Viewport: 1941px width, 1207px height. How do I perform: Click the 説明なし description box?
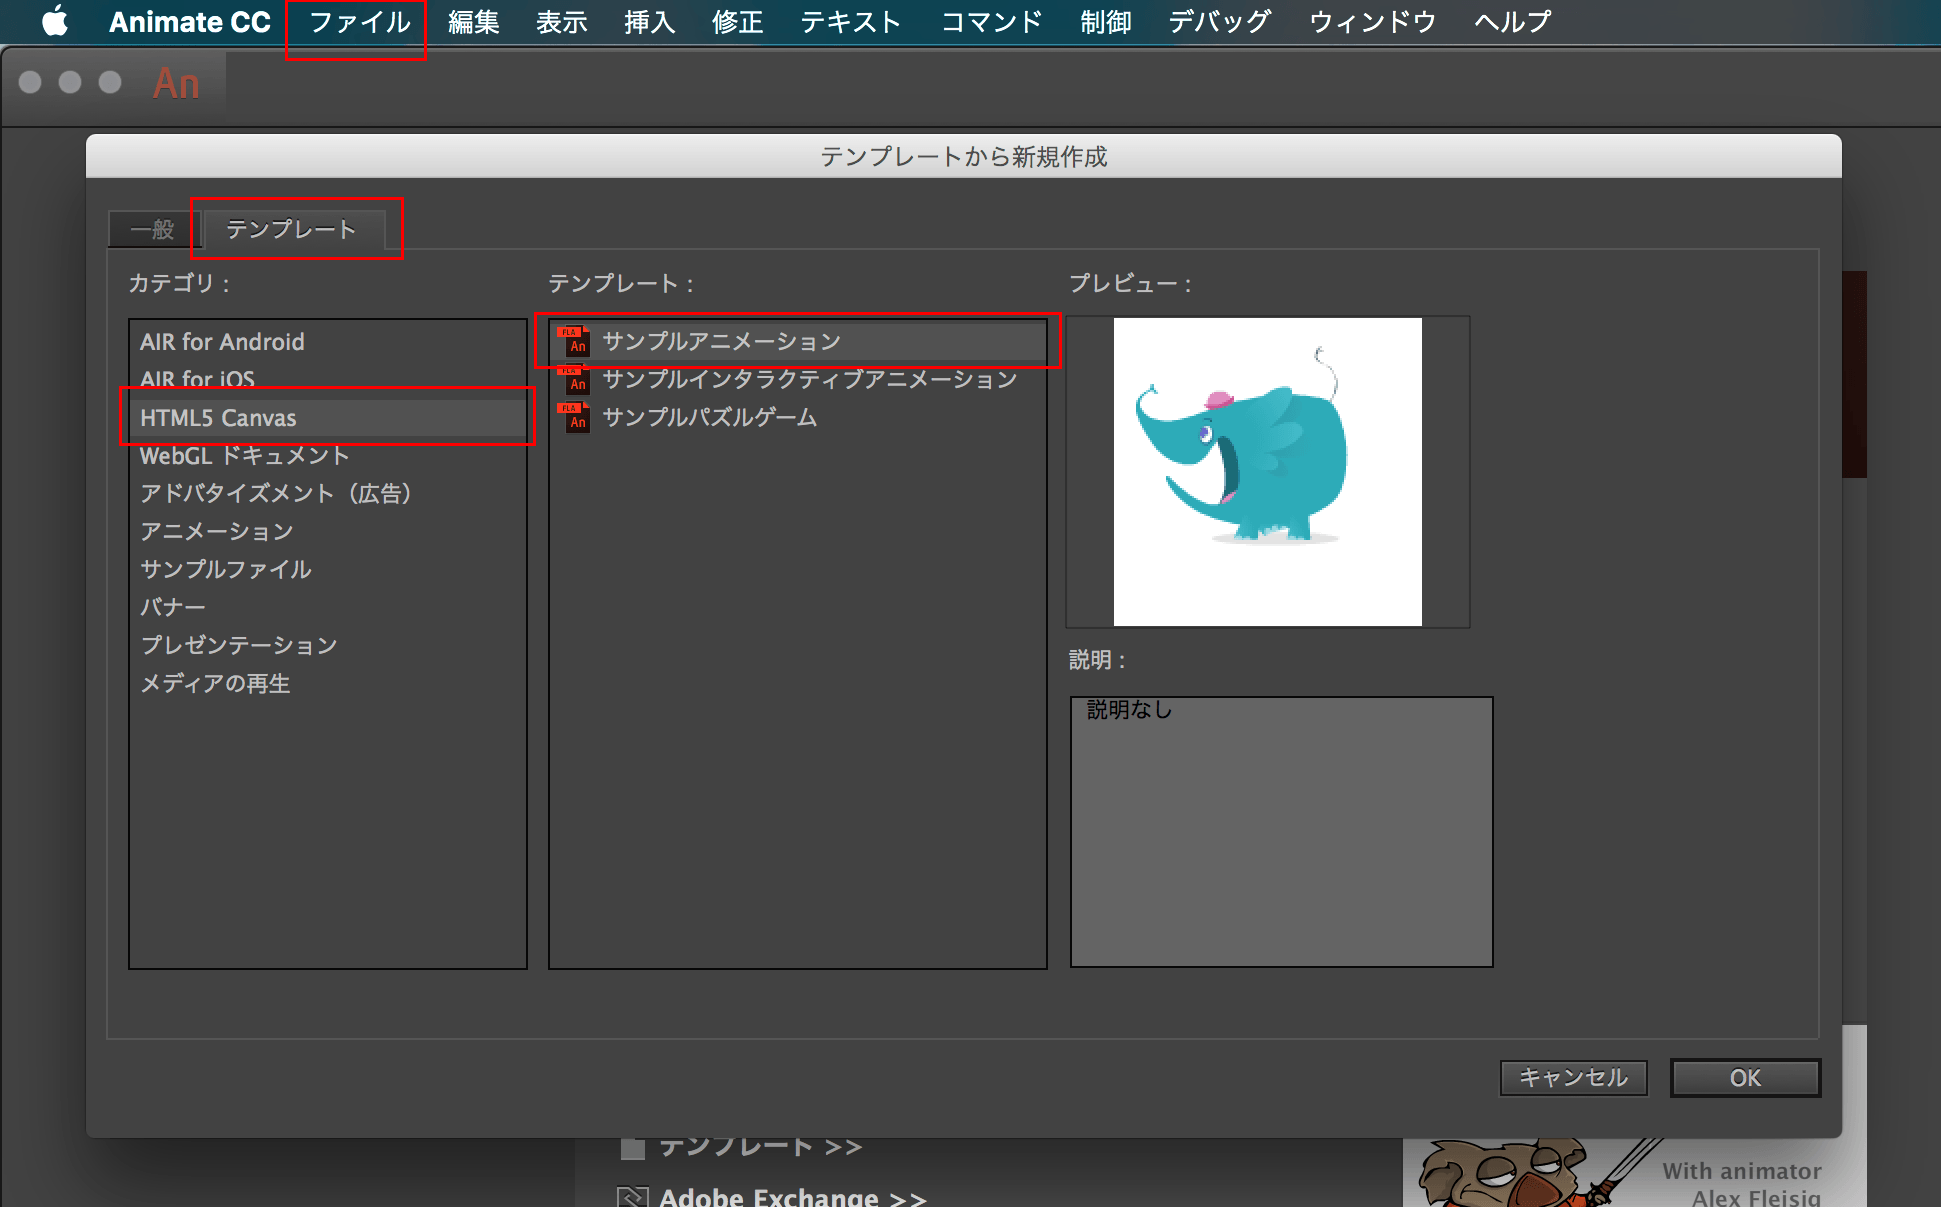[1281, 832]
